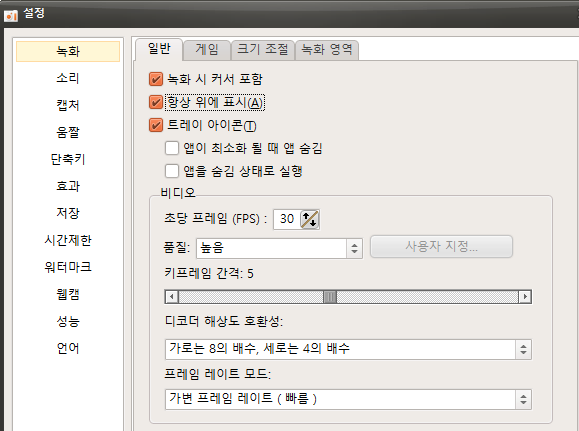Screen dimensions: 579x431
Task: Click the keyframe interval slider thumb
Action: pyautogui.click(x=330, y=297)
